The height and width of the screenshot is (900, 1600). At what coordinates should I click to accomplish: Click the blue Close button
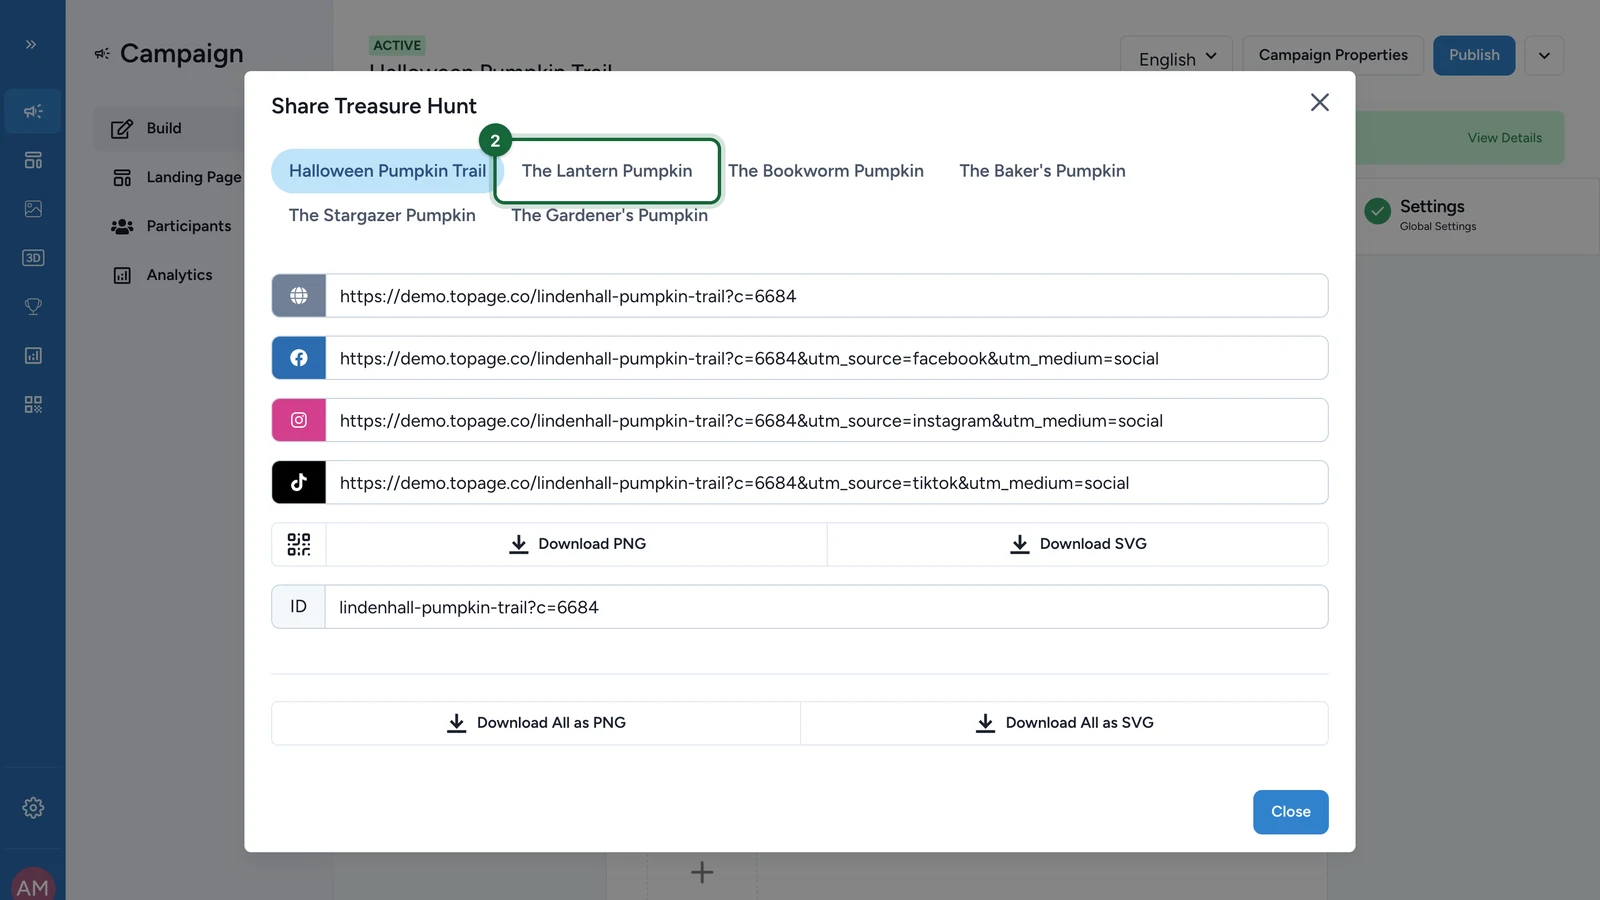(1291, 812)
